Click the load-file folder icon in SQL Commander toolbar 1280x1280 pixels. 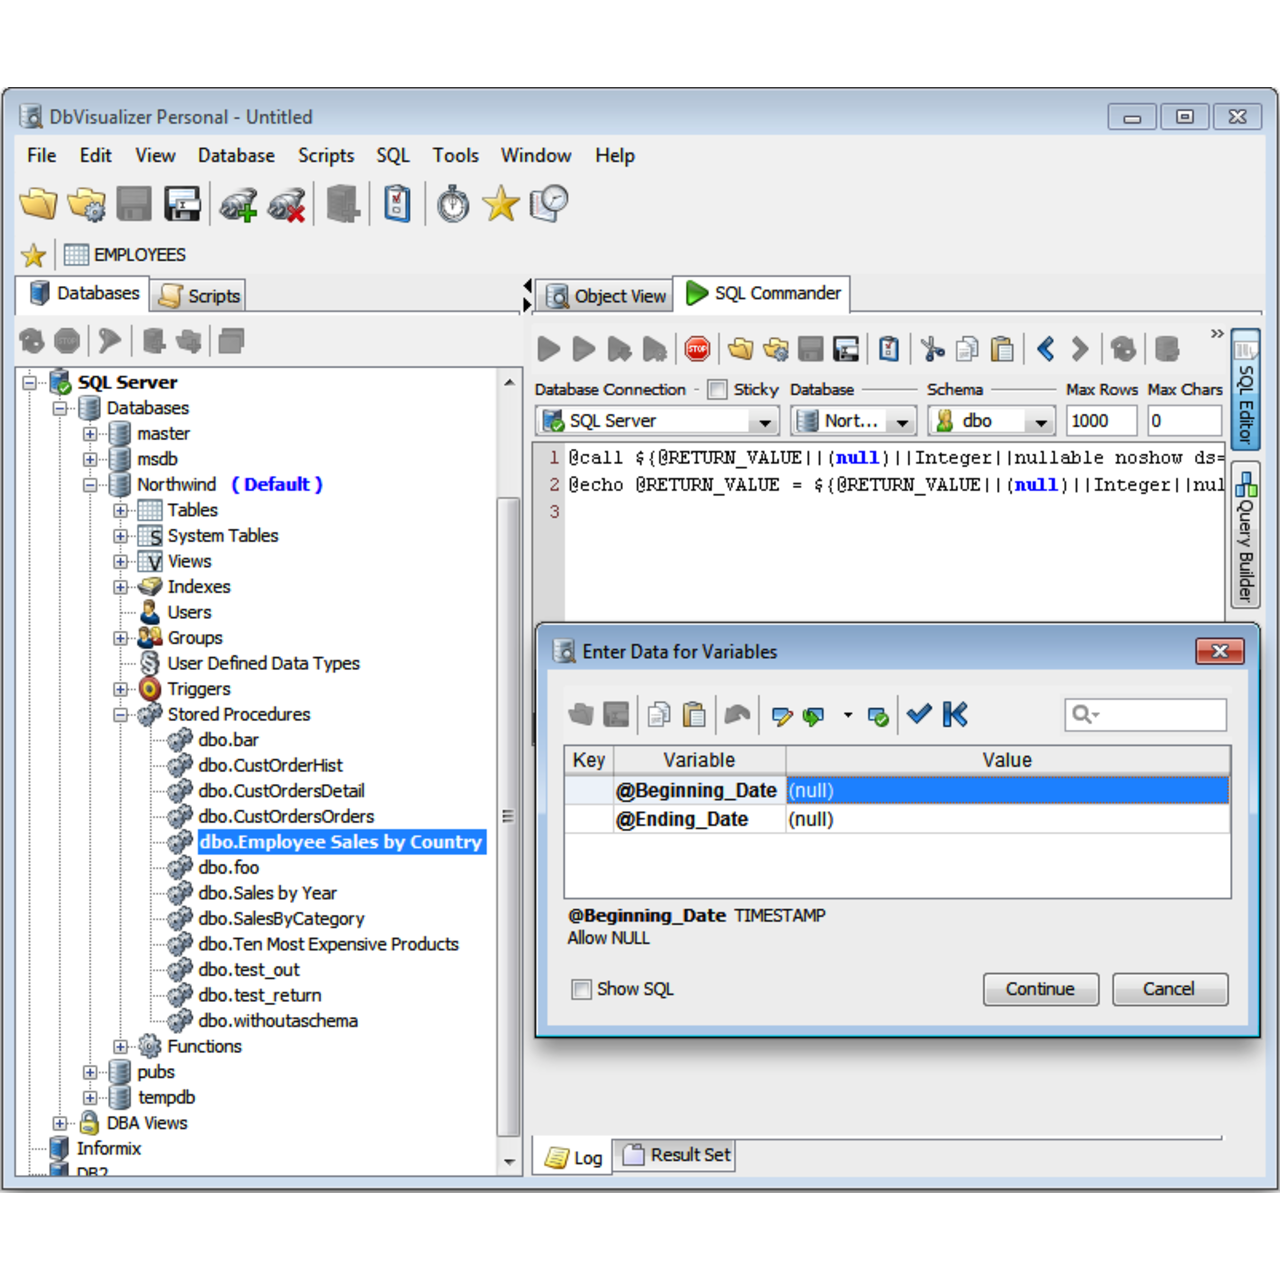coord(741,349)
